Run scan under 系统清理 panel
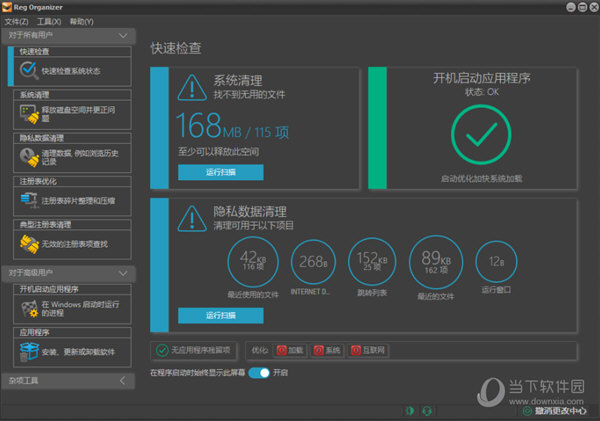600x421 pixels. (x=221, y=172)
